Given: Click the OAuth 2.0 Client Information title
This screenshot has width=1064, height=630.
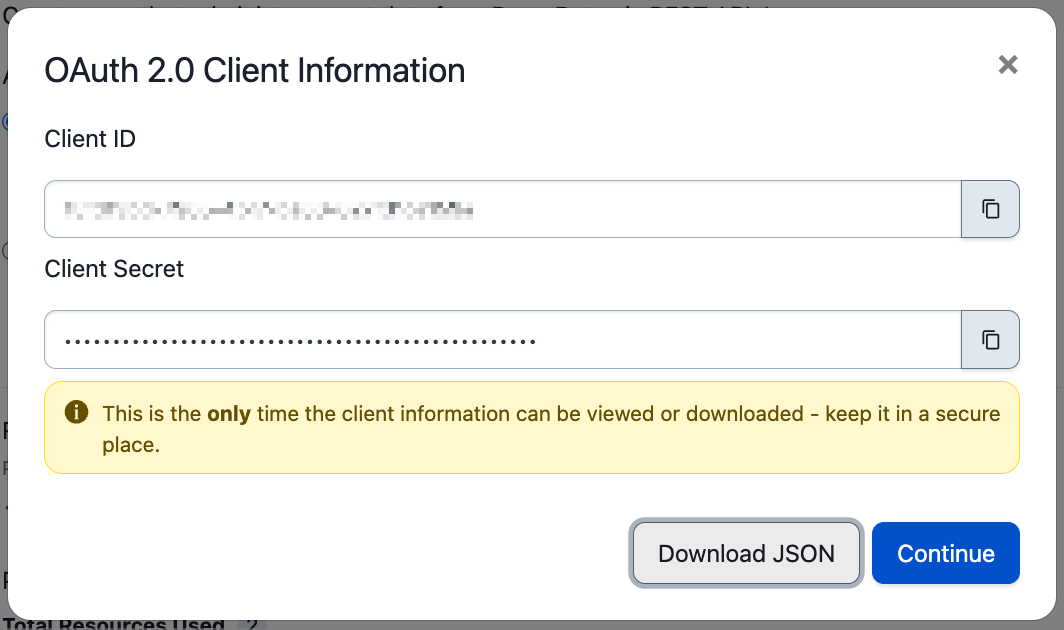Looking at the screenshot, I should pos(254,70).
